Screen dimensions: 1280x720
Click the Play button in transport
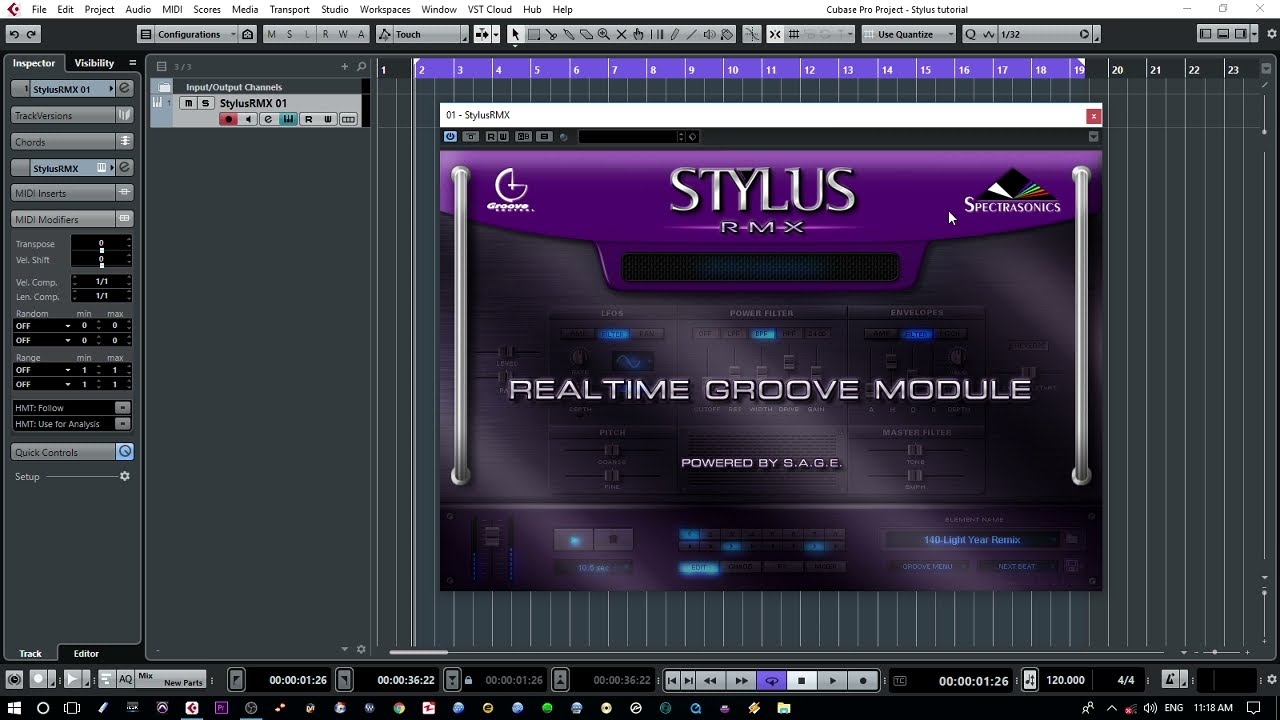click(832, 681)
